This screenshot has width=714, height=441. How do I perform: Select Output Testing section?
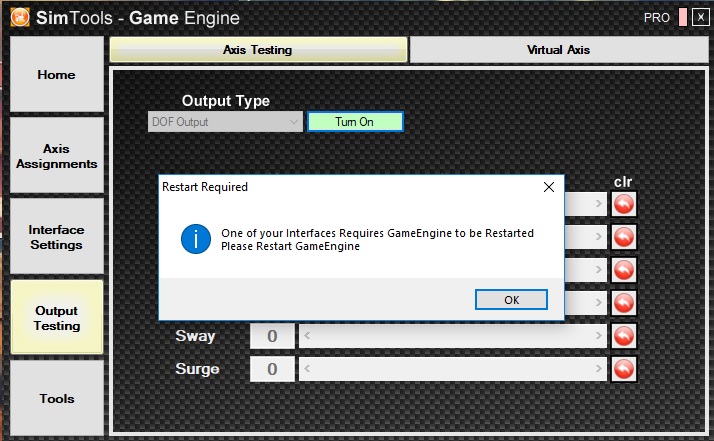56,318
